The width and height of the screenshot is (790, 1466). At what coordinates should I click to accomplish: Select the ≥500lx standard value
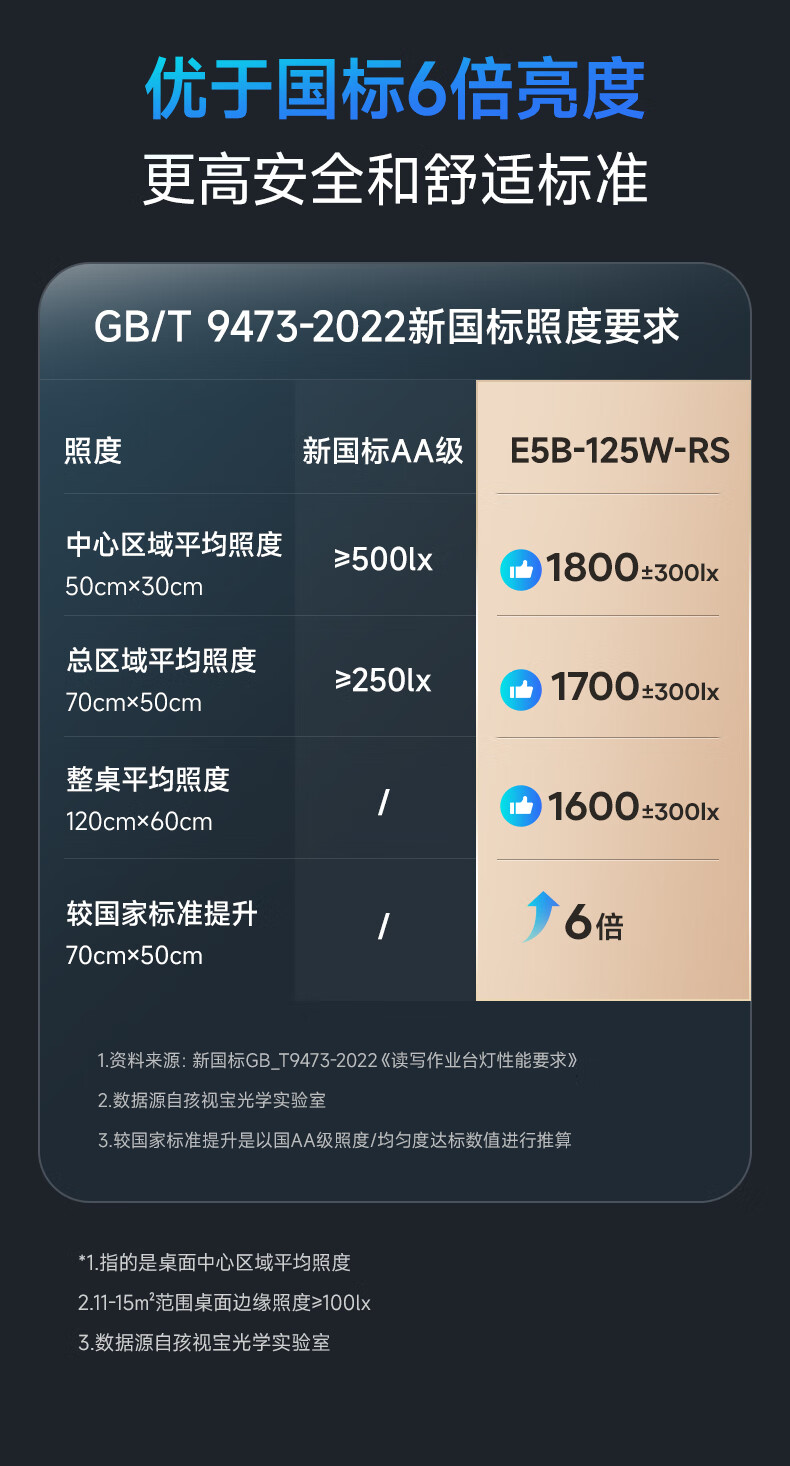383,559
